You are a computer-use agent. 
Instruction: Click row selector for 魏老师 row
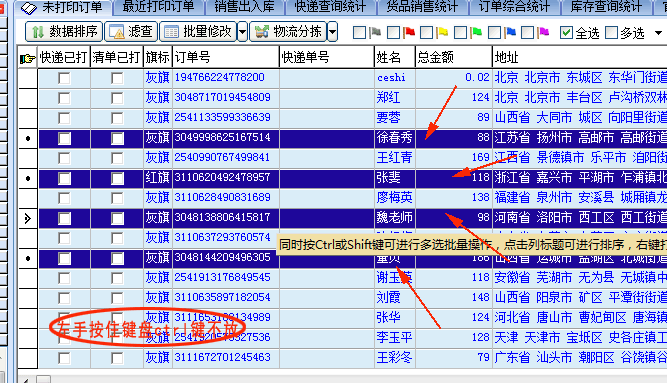coord(28,218)
